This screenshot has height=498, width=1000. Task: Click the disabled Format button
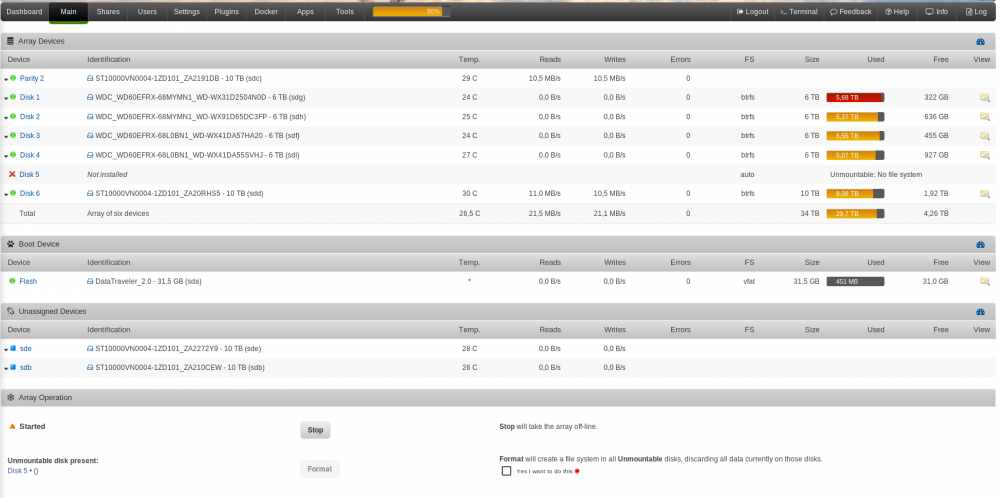tap(320, 469)
